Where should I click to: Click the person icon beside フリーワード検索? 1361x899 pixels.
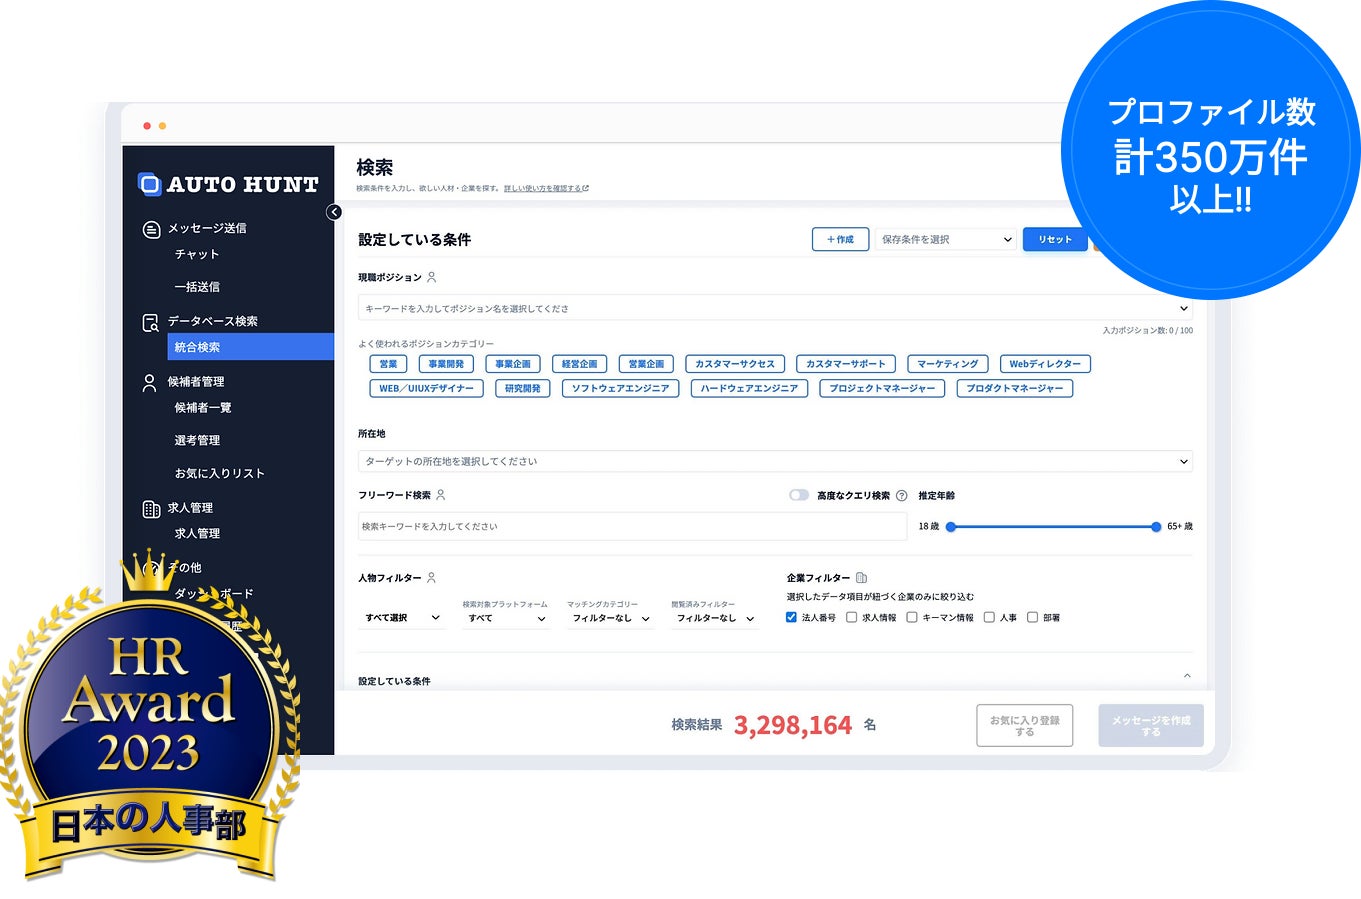click(x=440, y=495)
